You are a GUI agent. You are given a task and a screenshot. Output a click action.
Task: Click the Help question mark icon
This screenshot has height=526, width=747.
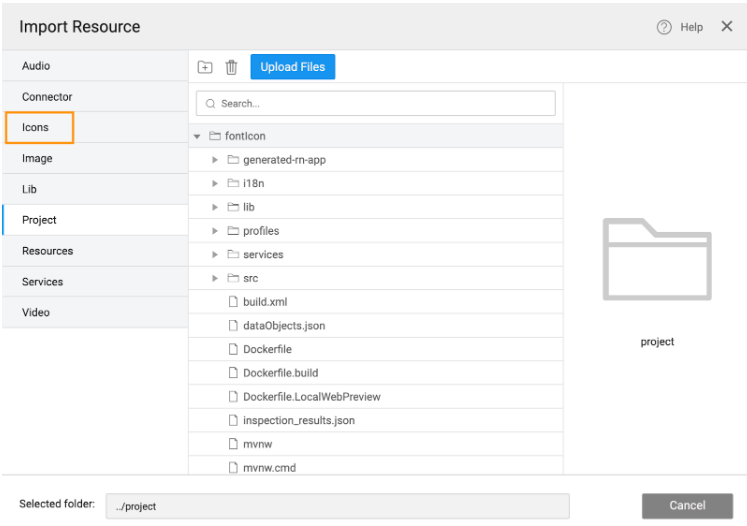click(x=664, y=27)
